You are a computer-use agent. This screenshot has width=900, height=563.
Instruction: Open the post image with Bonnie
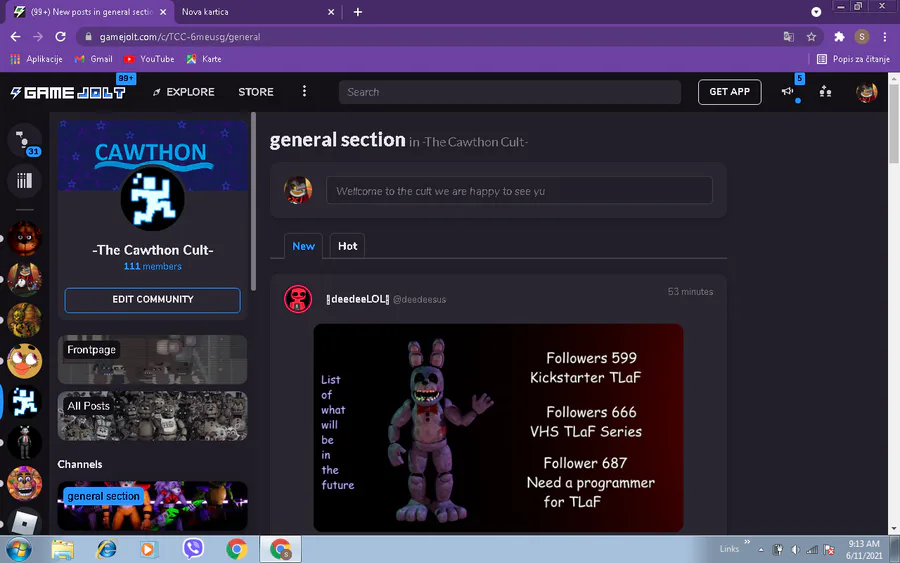498,428
